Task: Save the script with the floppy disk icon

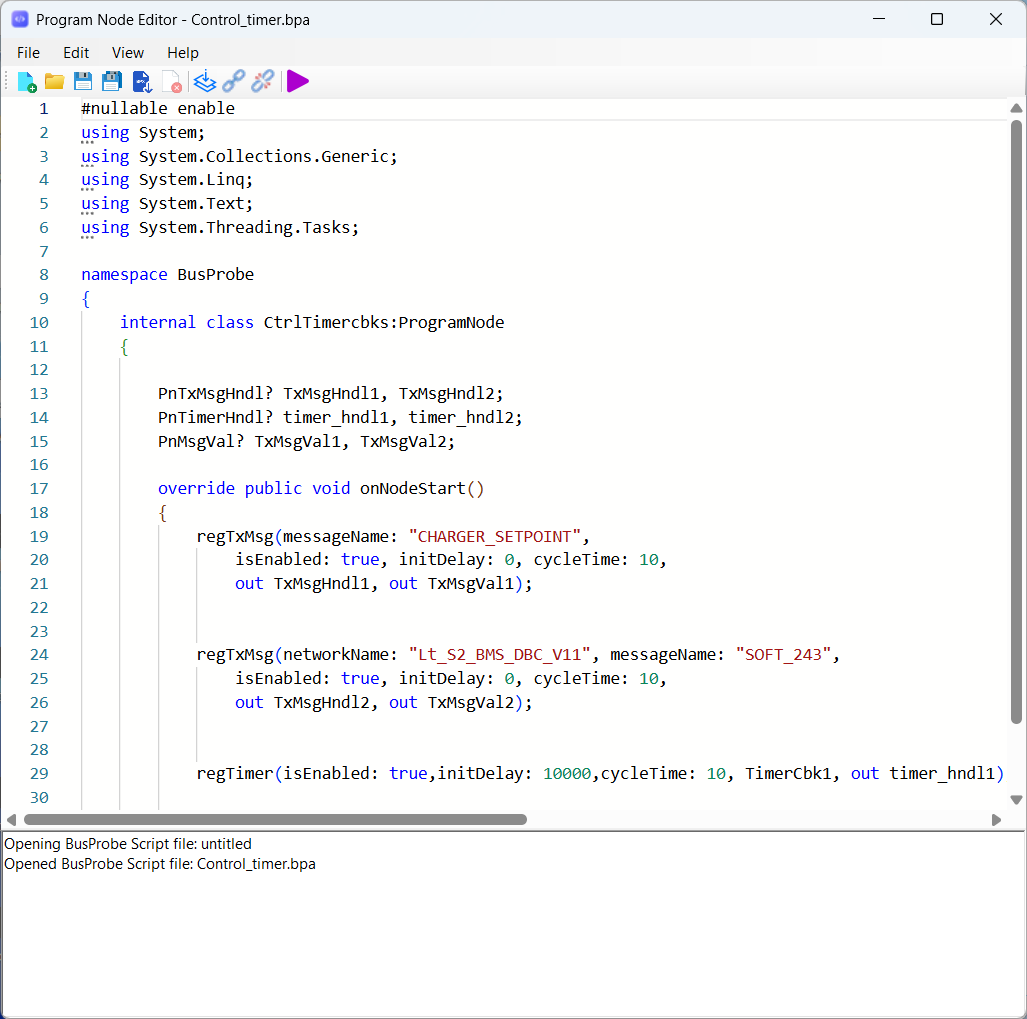Action: [x=83, y=82]
